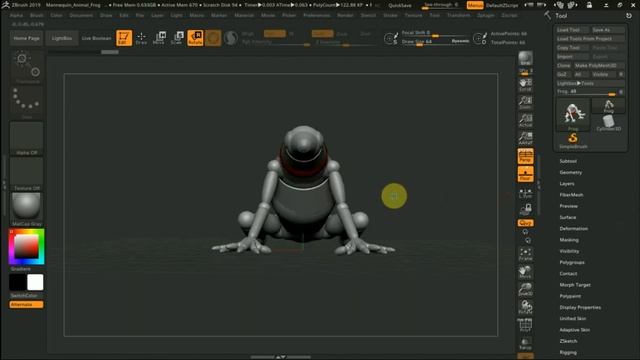The width and height of the screenshot is (640, 360).
Task: Switch to Draw mode
Action: 141,38
